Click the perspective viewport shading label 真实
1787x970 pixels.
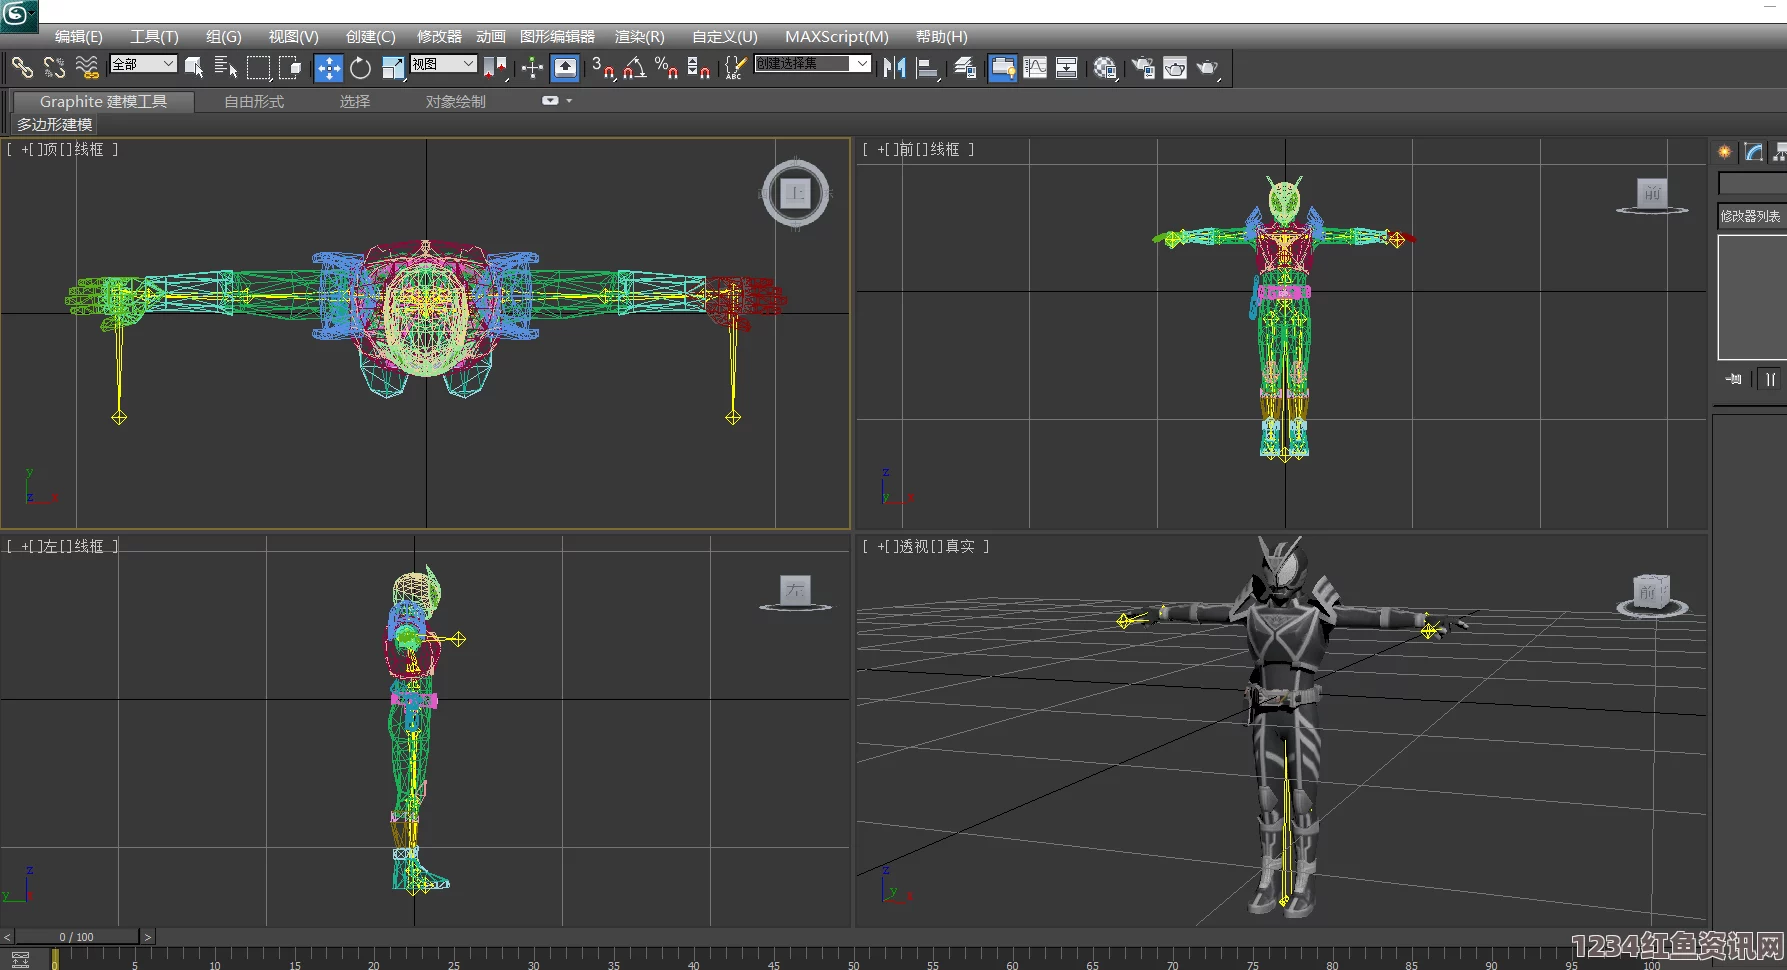(x=960, y=546)
